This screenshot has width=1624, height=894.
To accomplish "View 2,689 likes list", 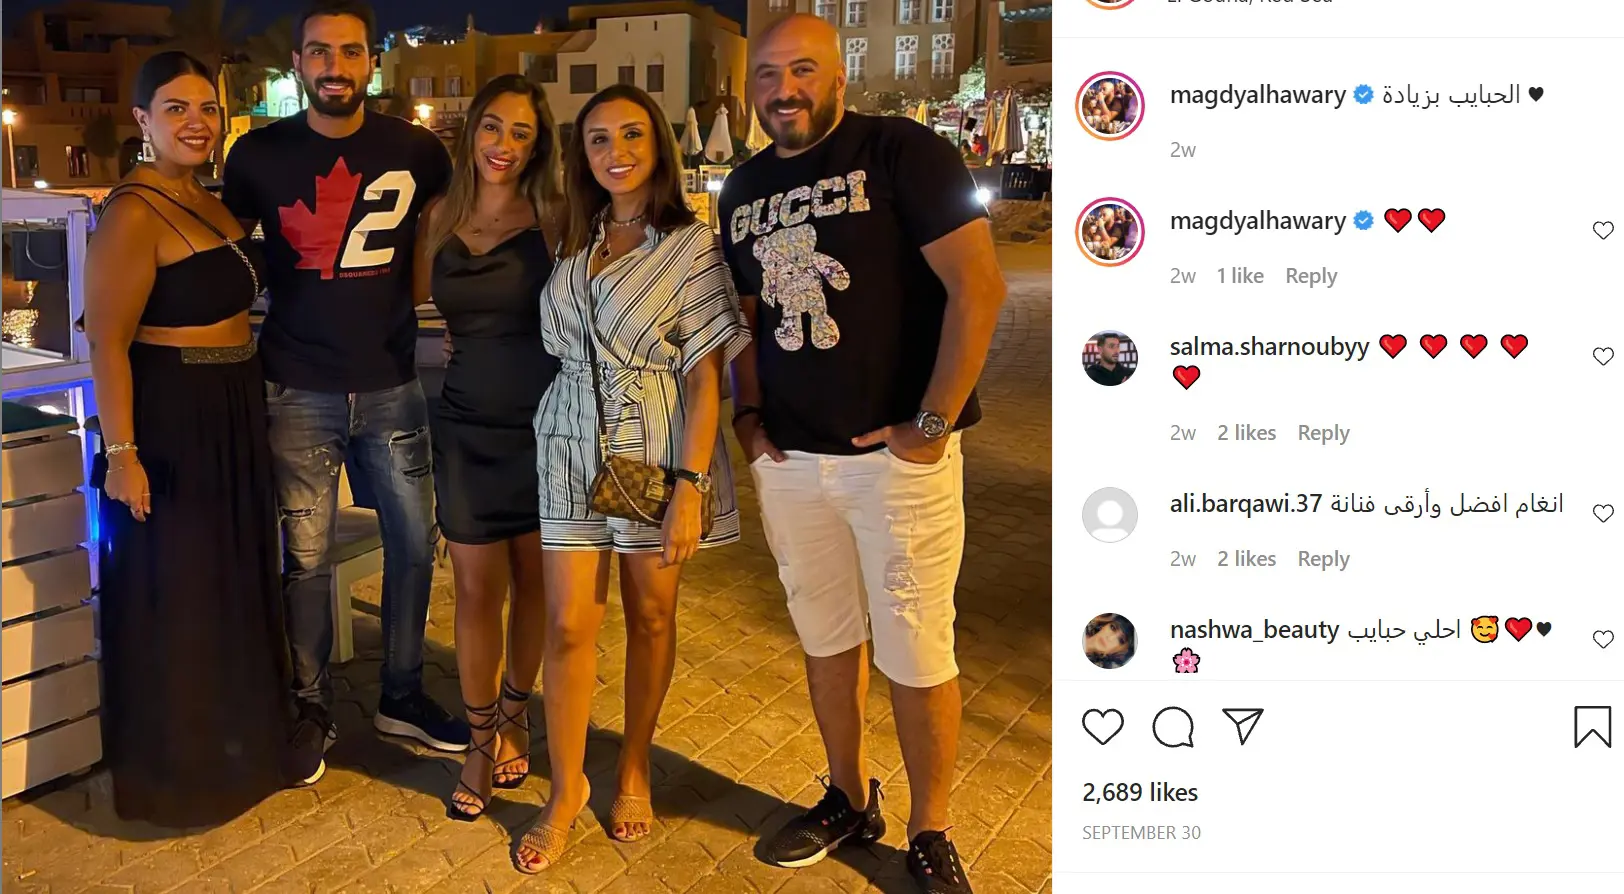I will (x=1140, y=792).
